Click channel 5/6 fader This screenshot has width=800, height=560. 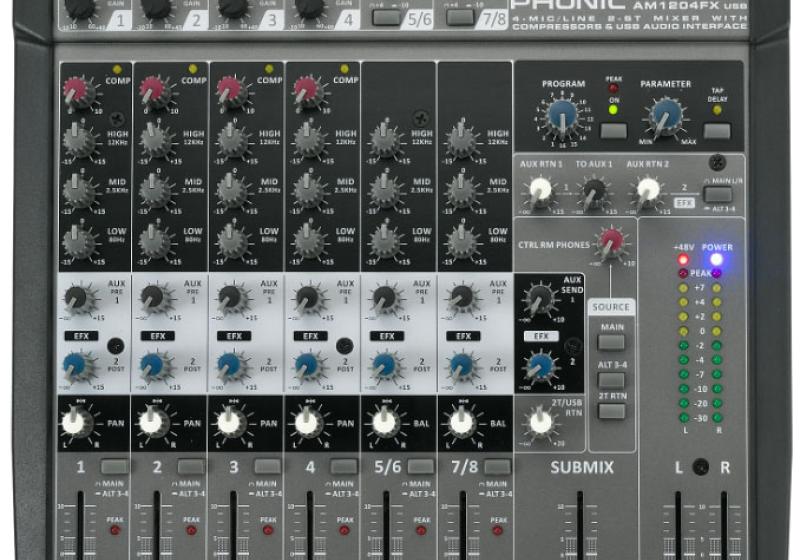386,525
